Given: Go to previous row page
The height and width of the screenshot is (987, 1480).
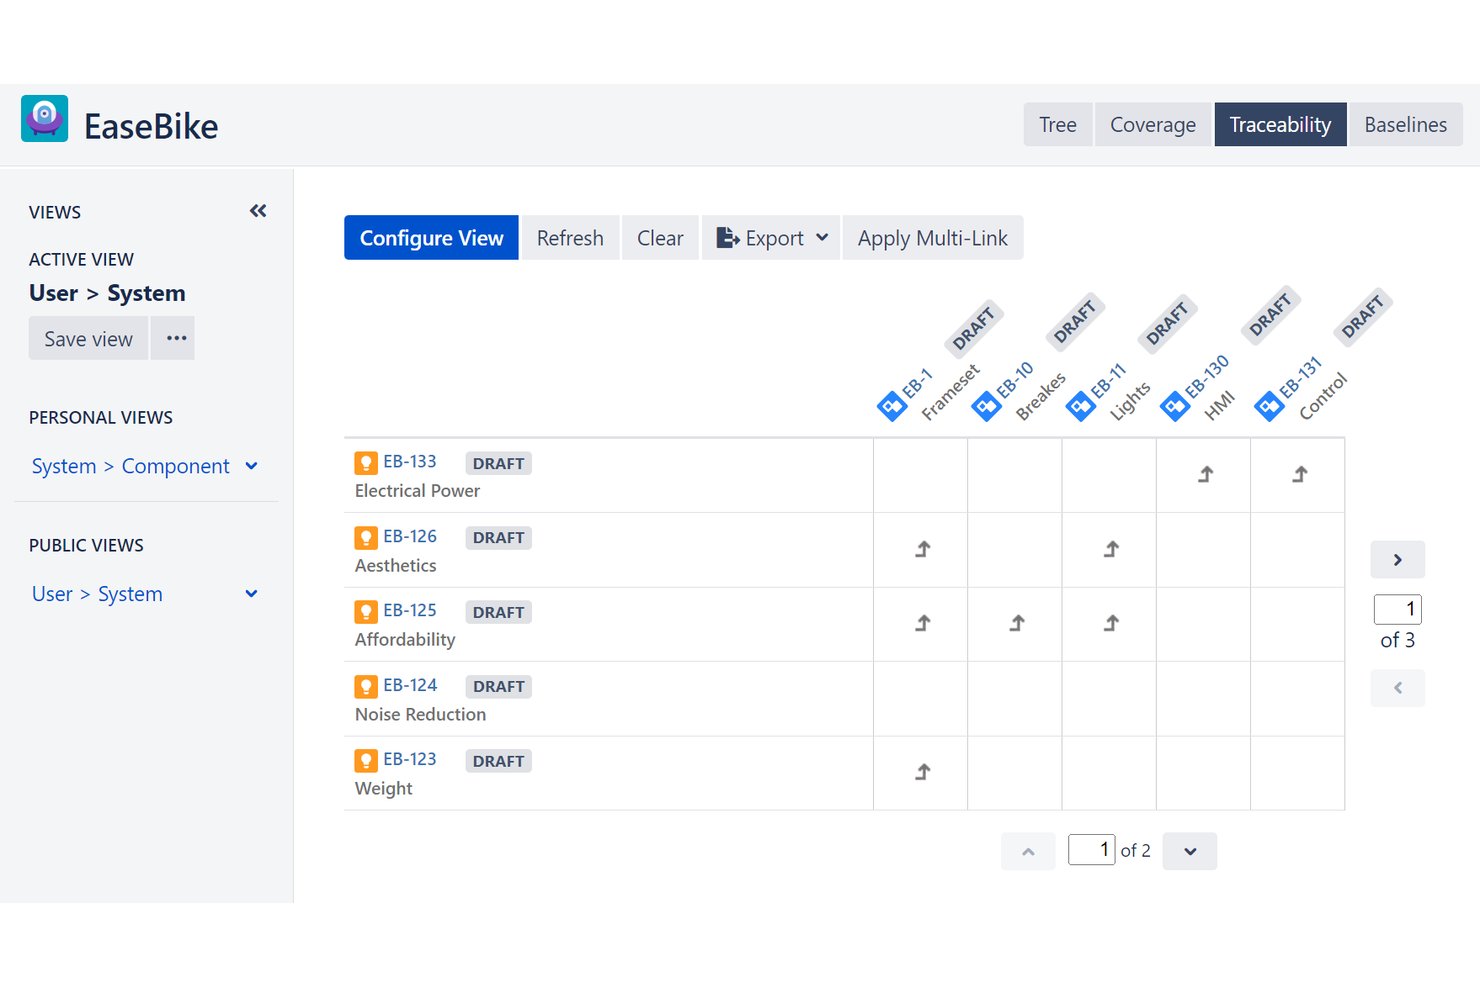Looking at the screenshot, I should 1028,851.
